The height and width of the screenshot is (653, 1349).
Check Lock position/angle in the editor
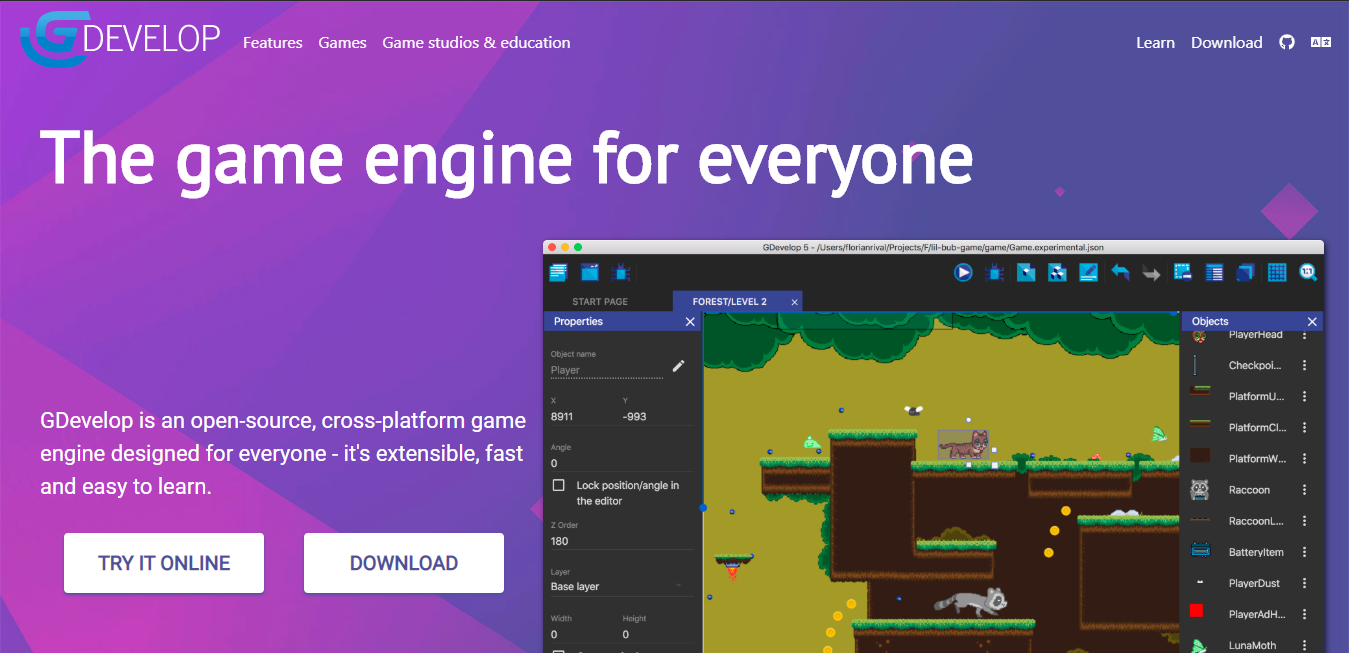pos(559,485)
